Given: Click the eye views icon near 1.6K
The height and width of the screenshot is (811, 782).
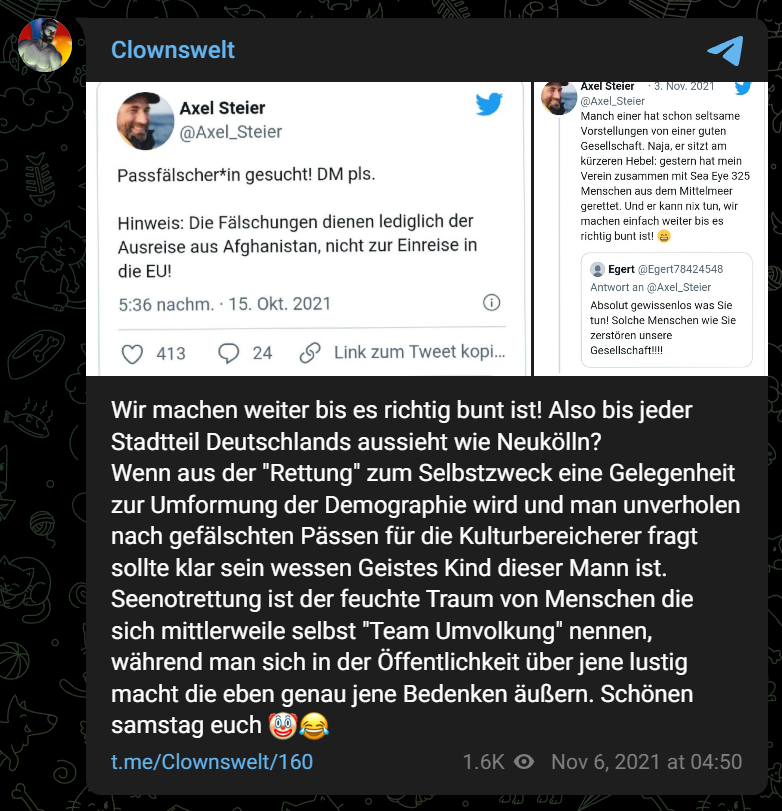Looking at the screenshot, I should [524, 761].
